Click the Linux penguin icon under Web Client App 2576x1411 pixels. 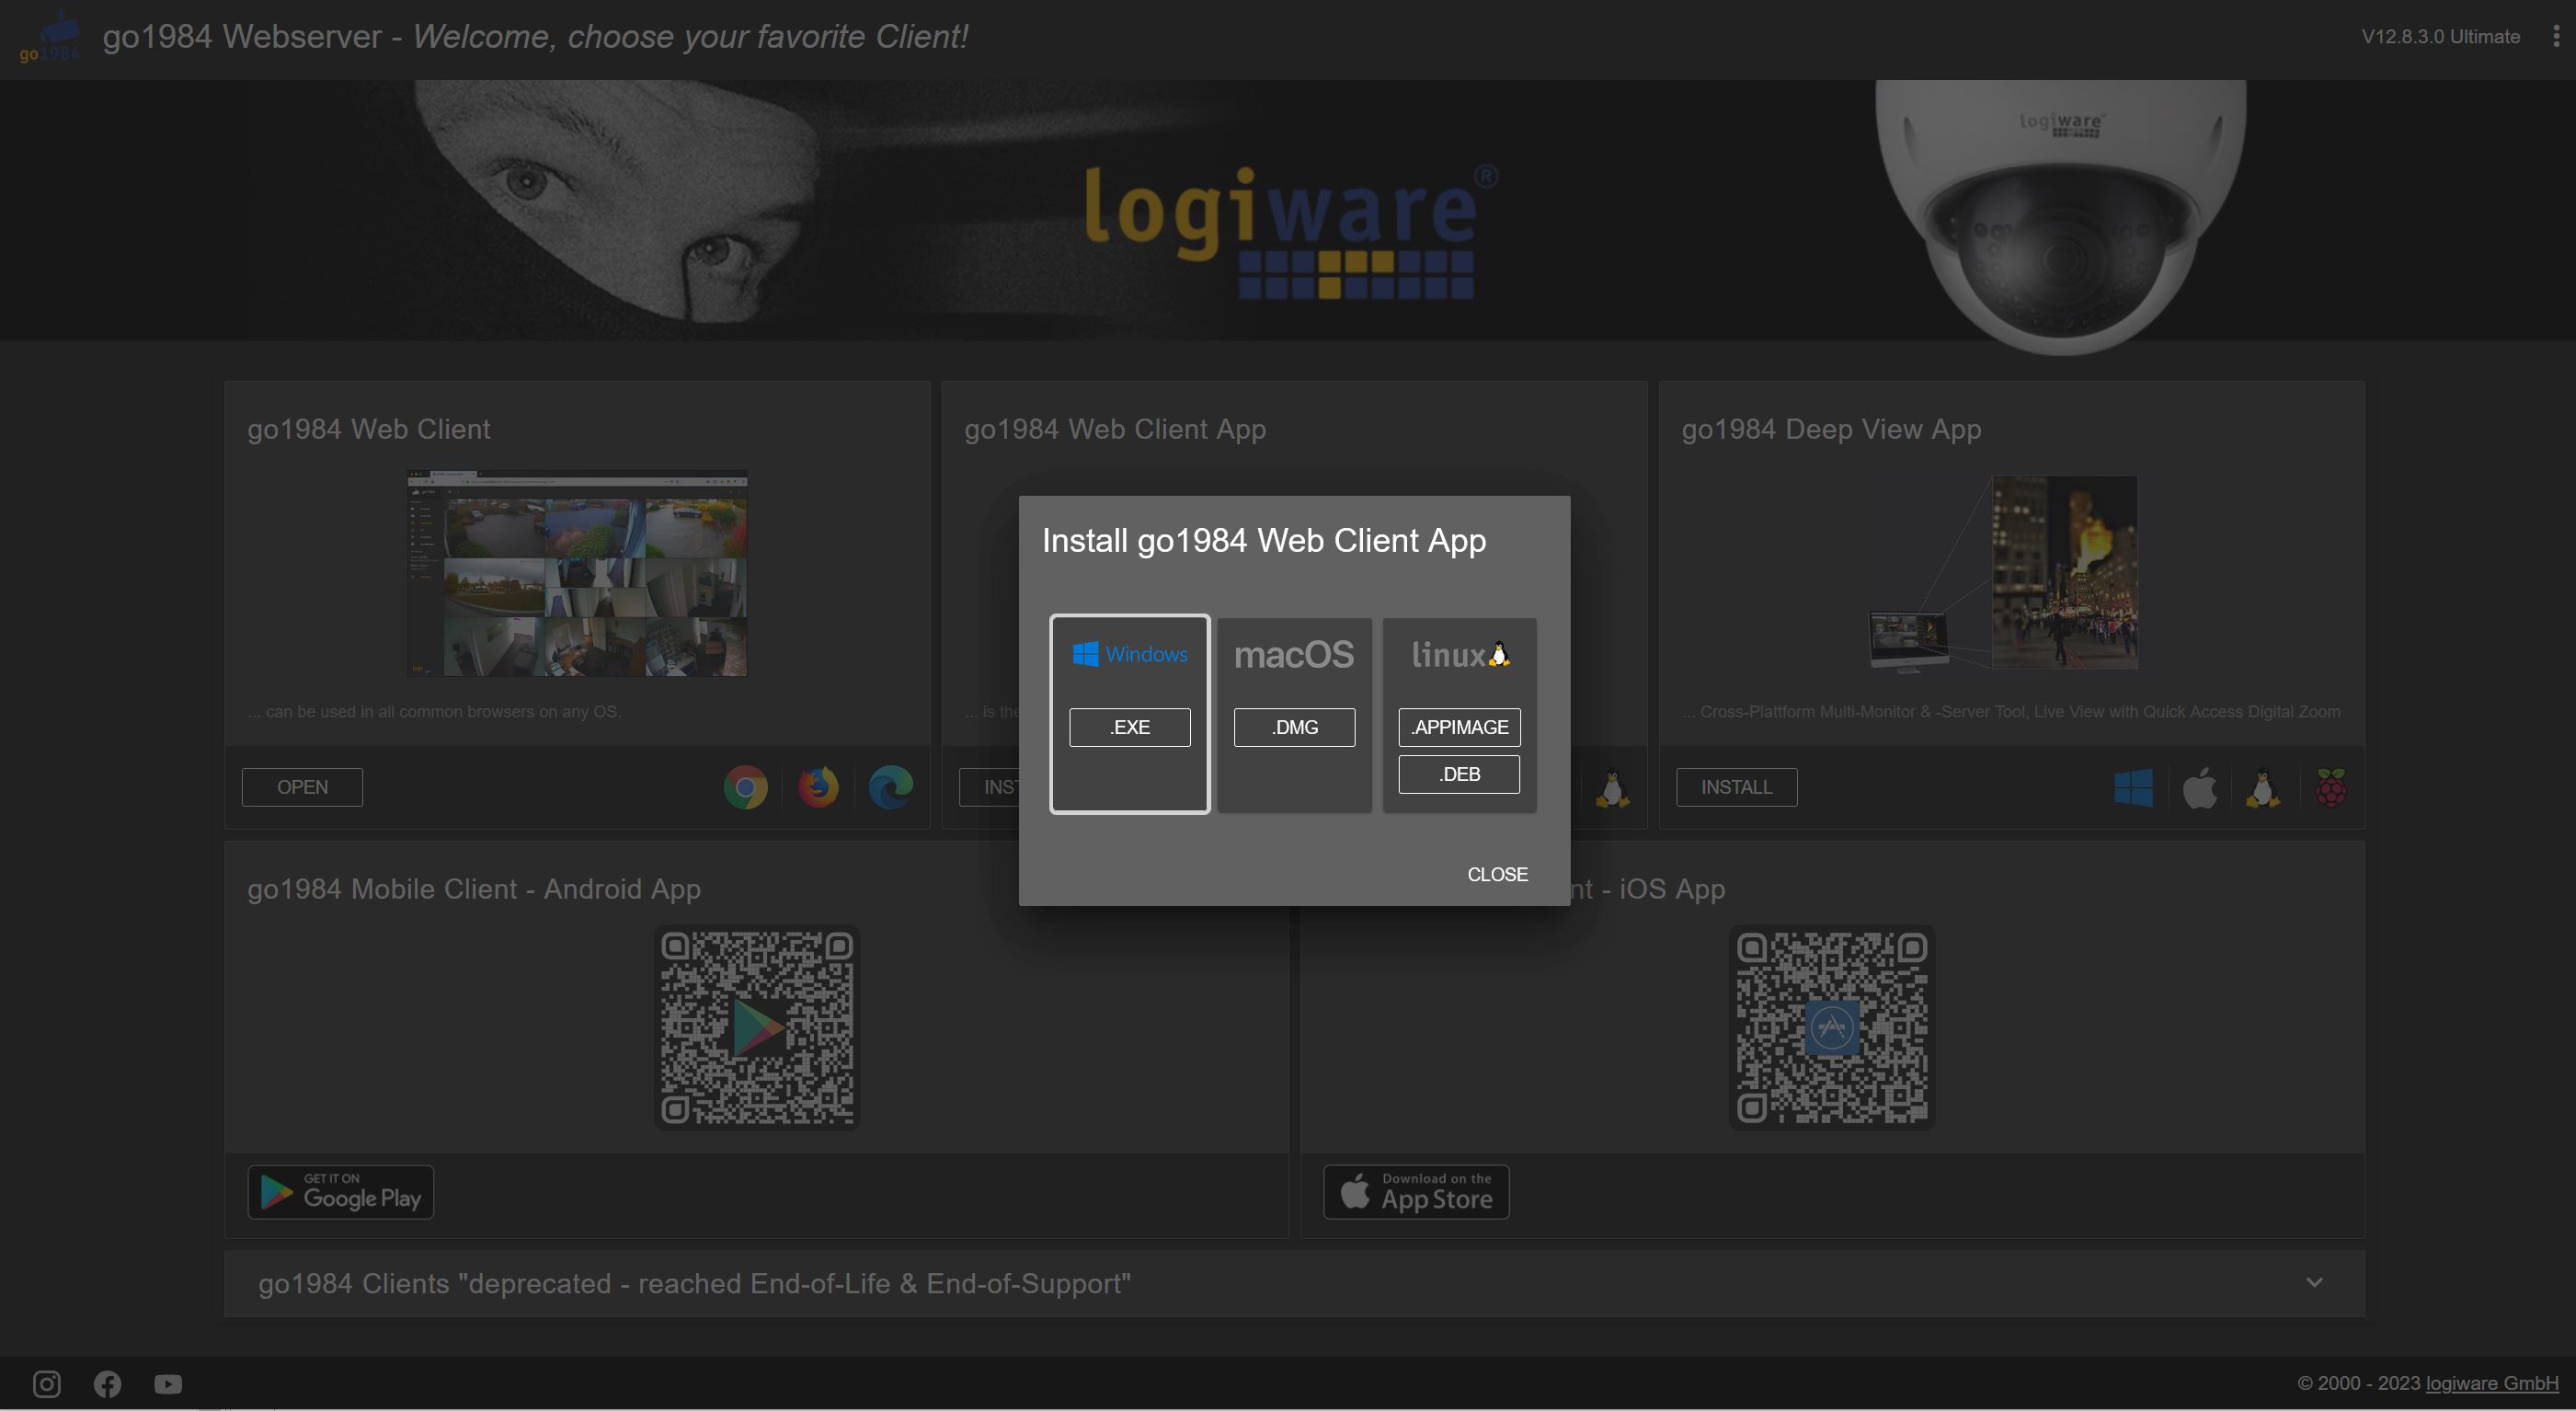(x=1612, y=788)
